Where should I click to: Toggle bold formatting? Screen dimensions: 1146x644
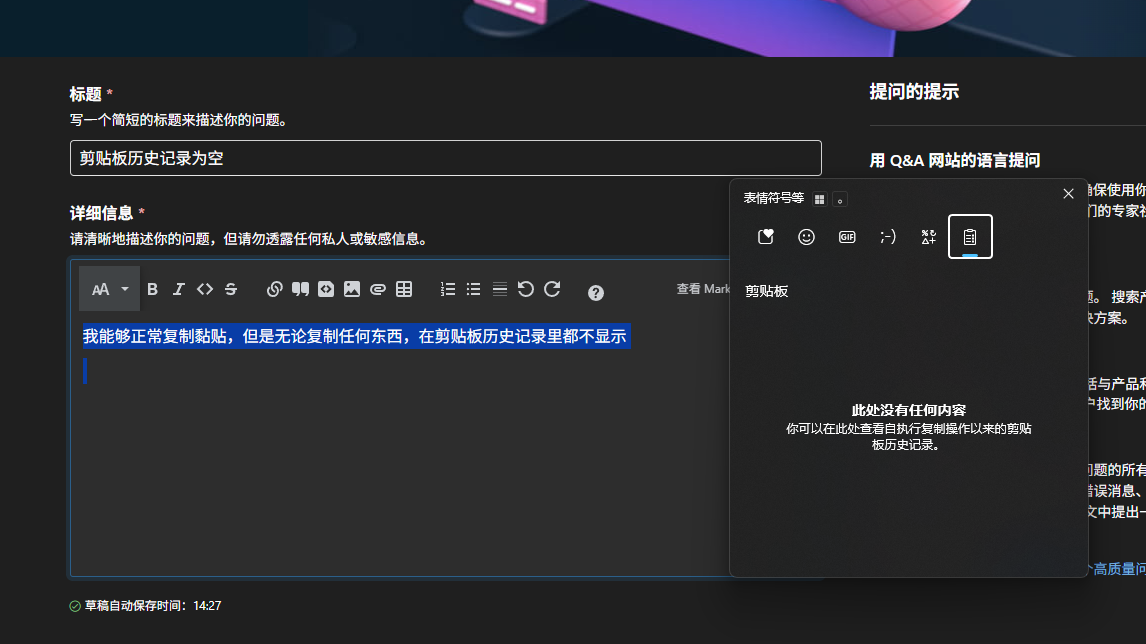tap(152, 289)
